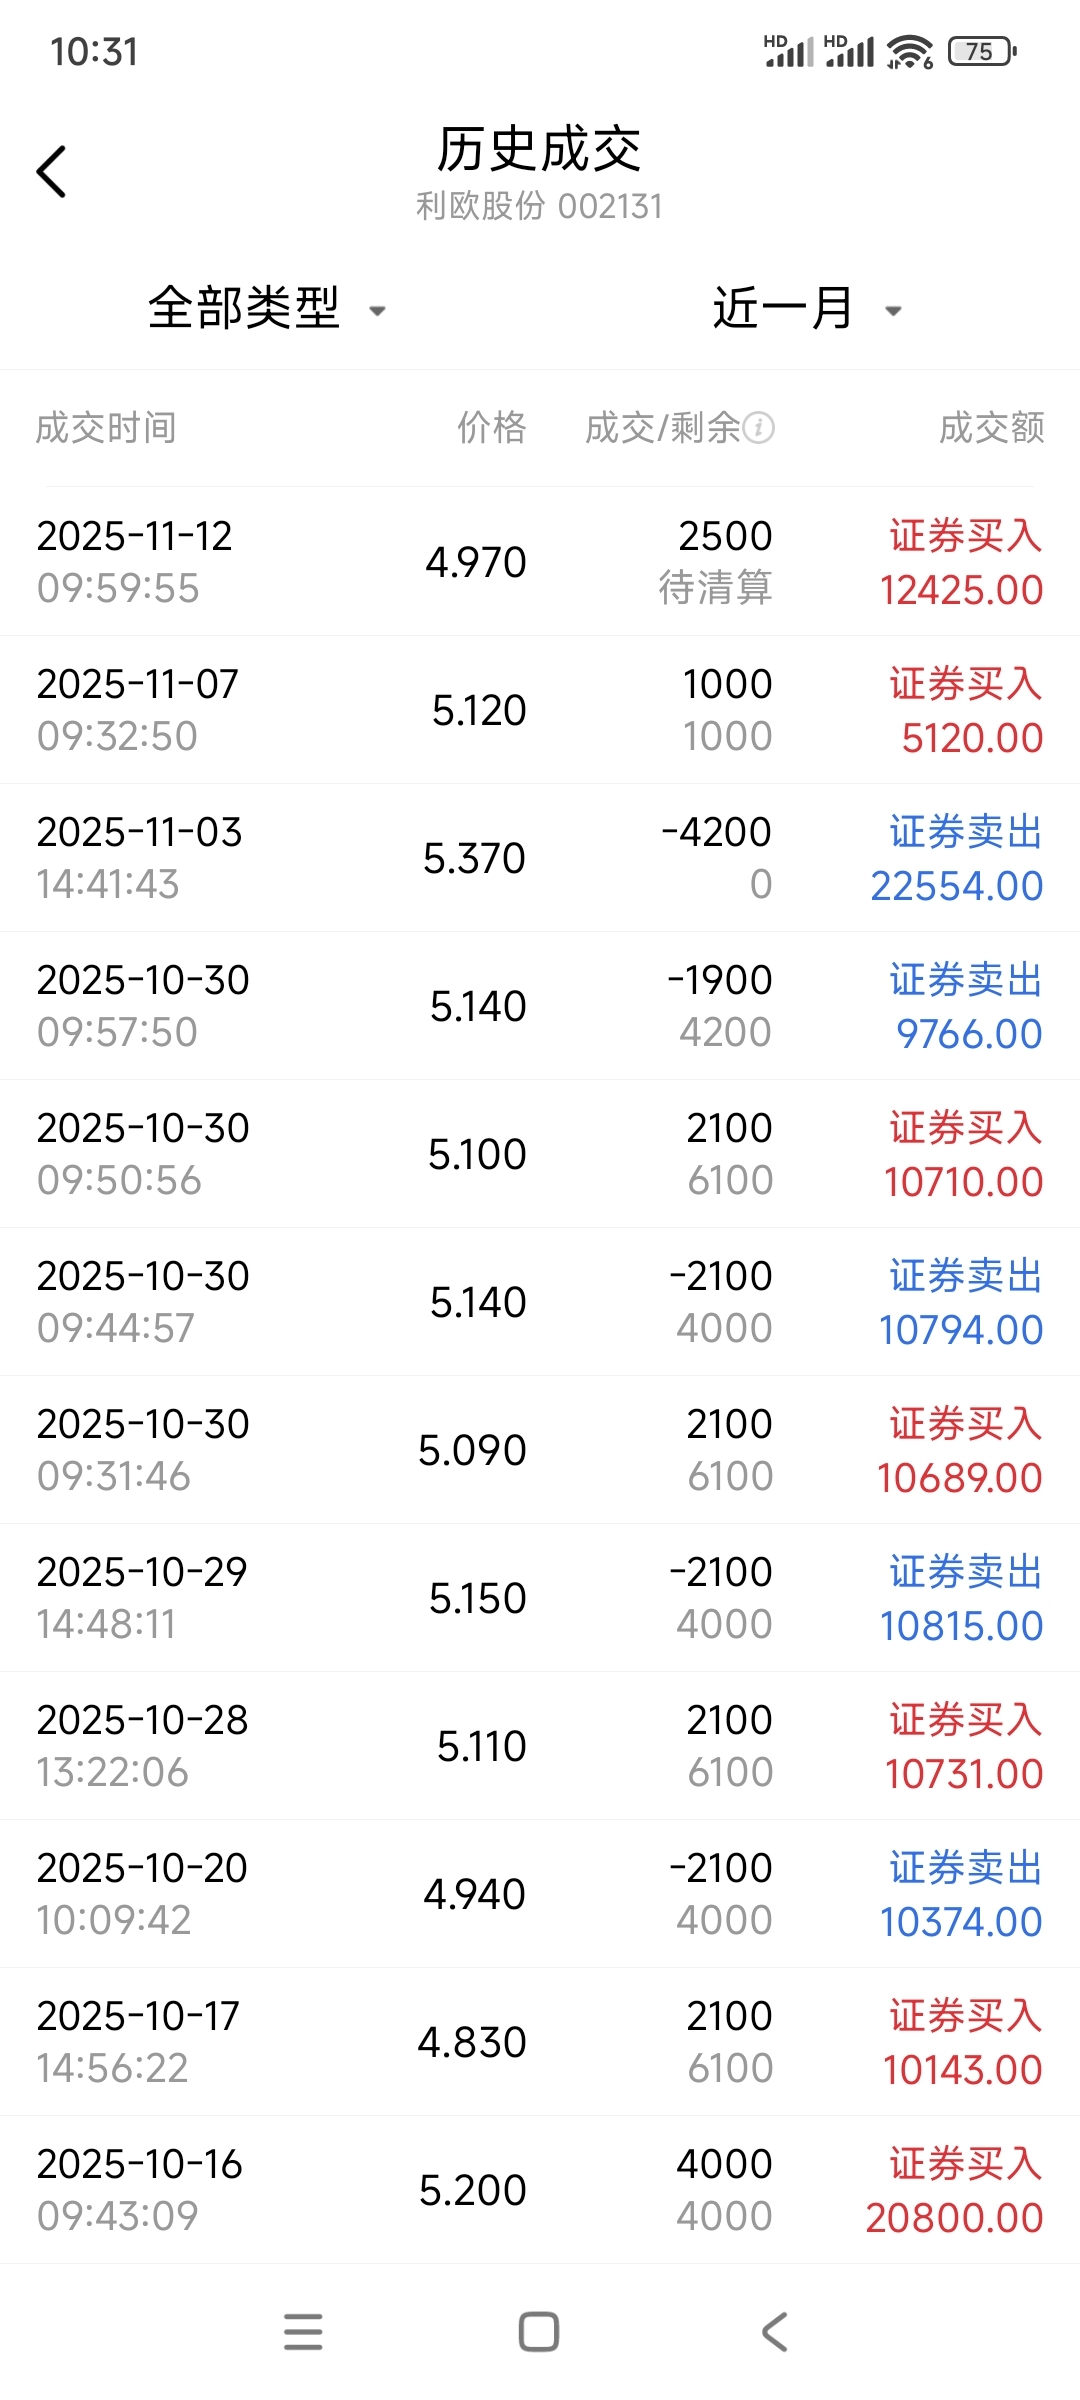Tap the 利欧股份 002131 stock subtitle
Viewport: 1080px width, 2400px height.
[539, 206]
